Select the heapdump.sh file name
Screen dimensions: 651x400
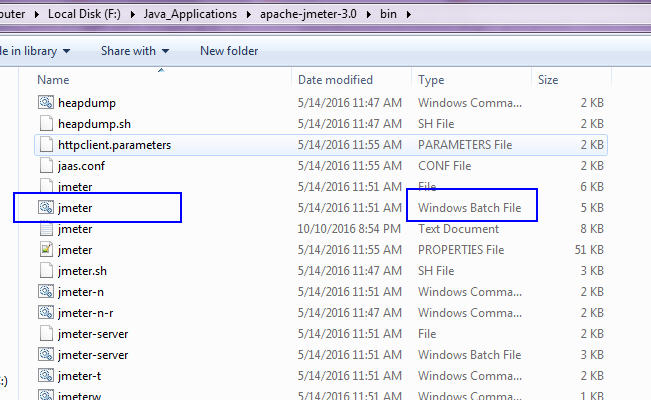tap(94, 124)
